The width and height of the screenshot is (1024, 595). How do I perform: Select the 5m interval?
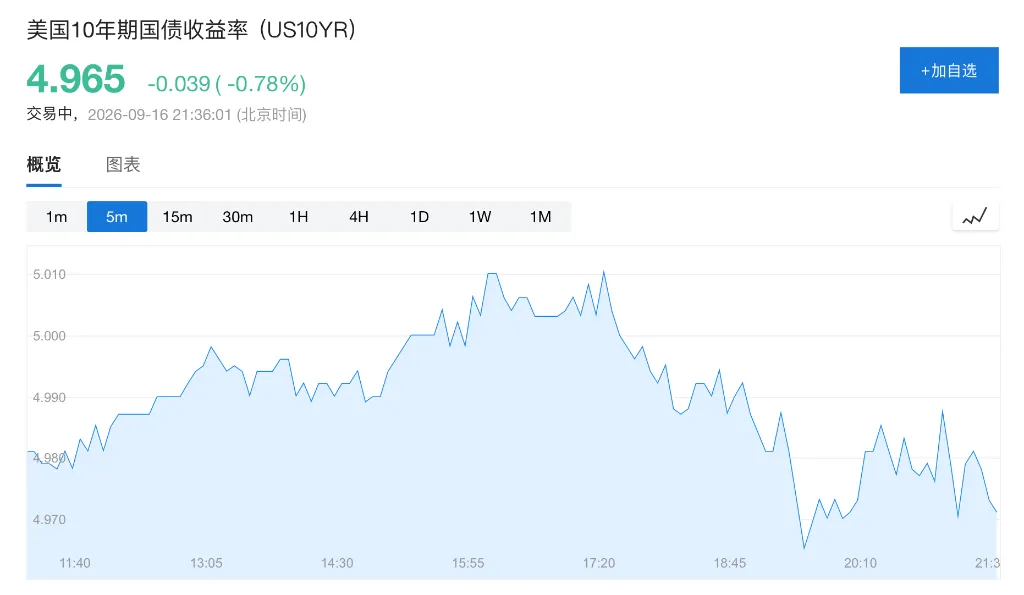pos(117,217)
